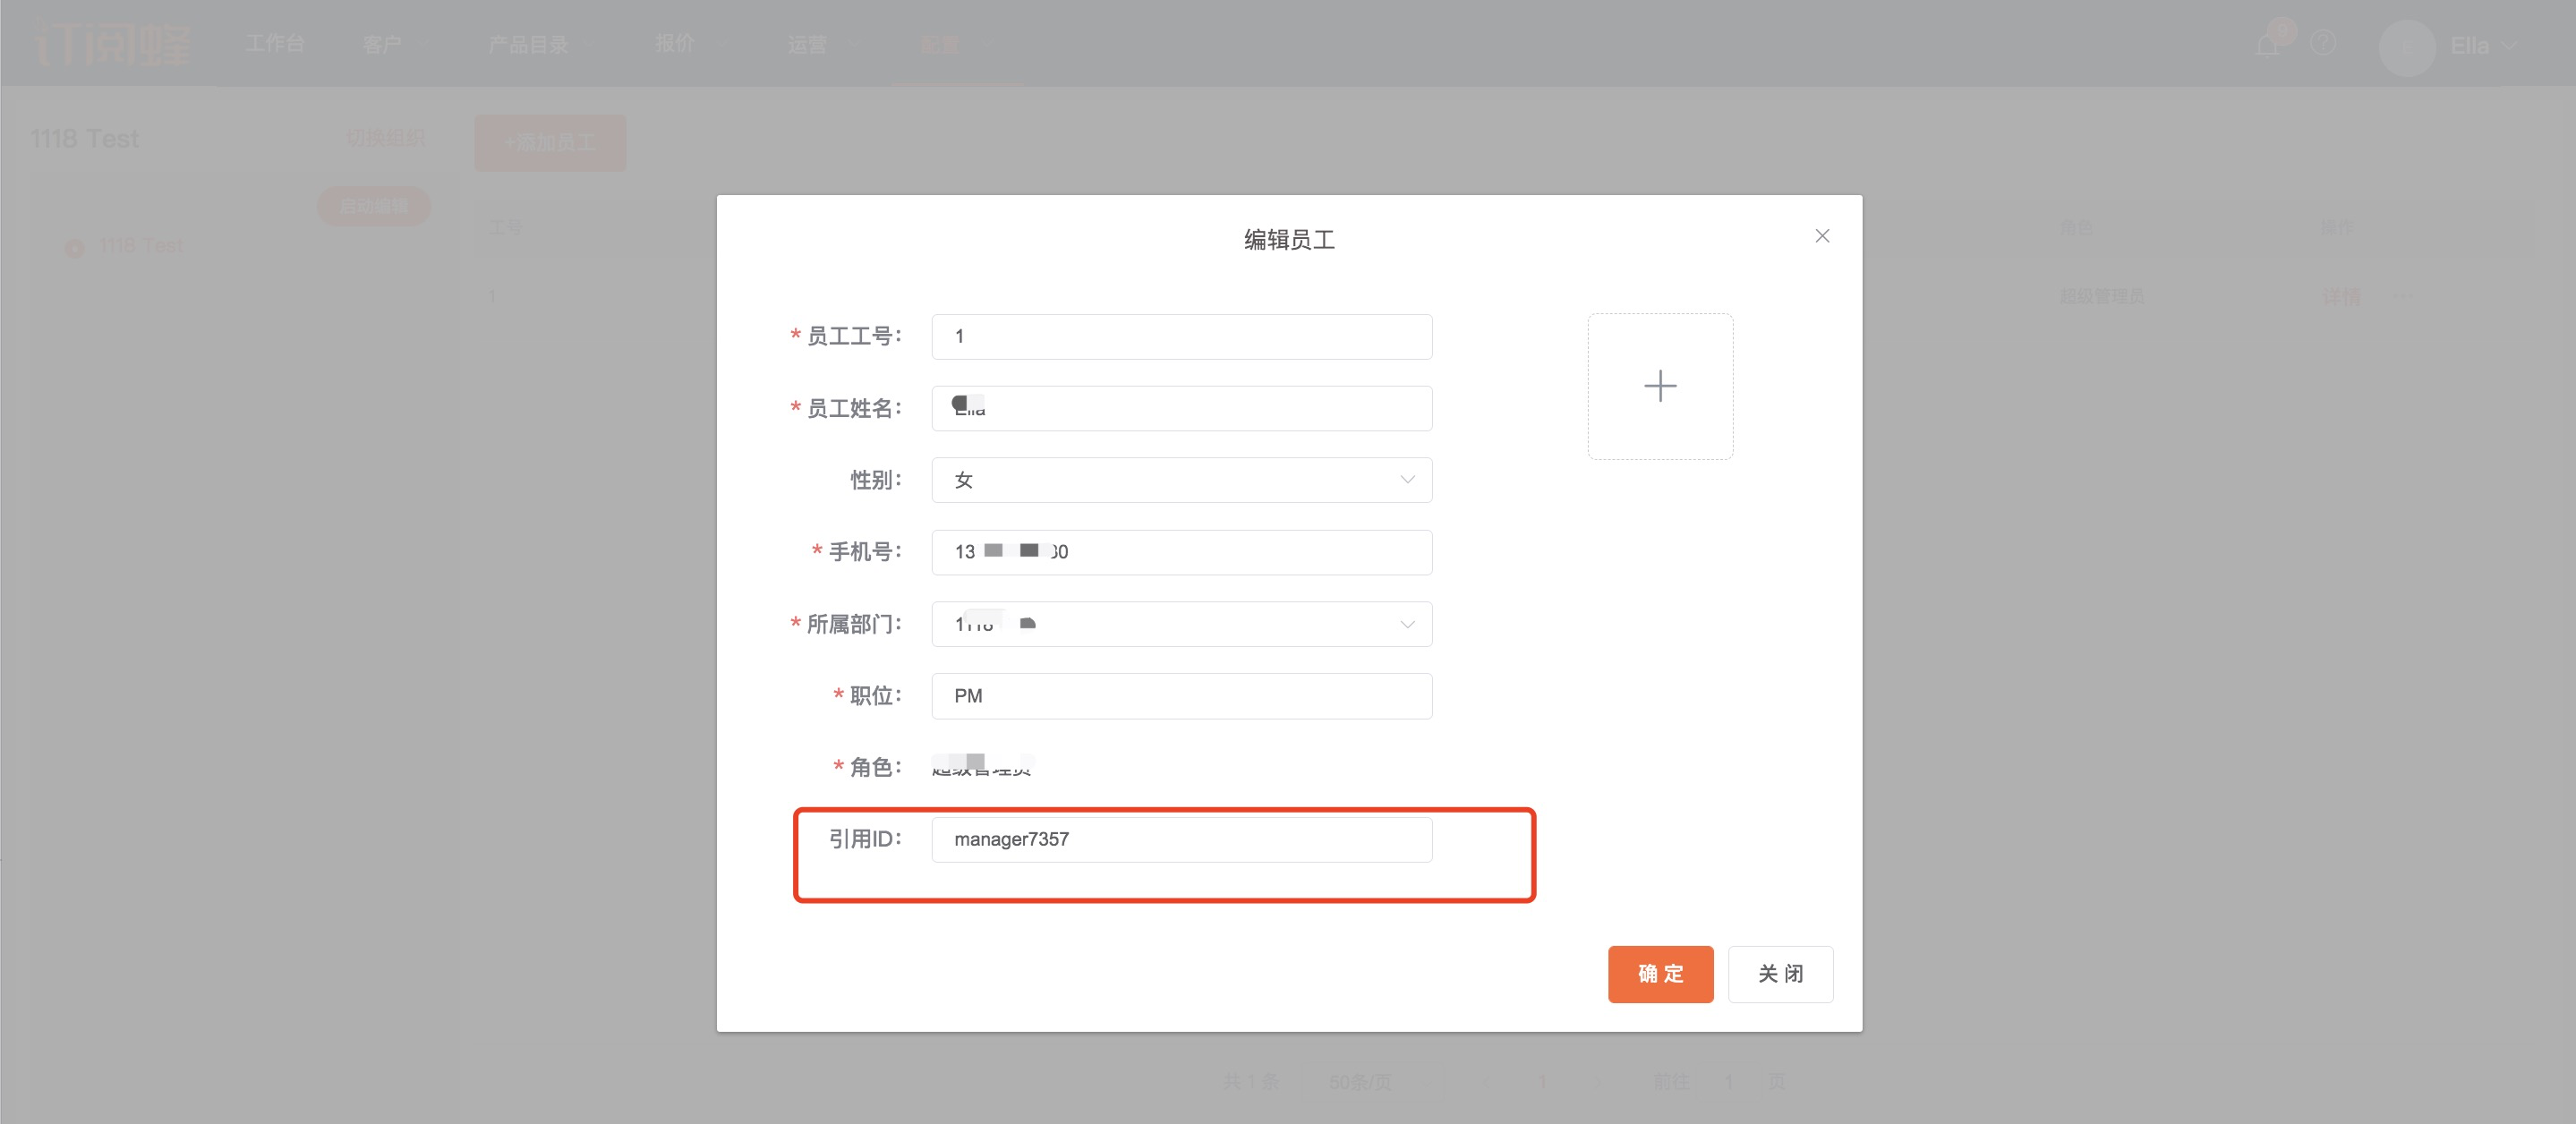Screen dimensions: 2576x1124
Task: Open the Ella account dropdown menu
Action: pos(2482,46)
